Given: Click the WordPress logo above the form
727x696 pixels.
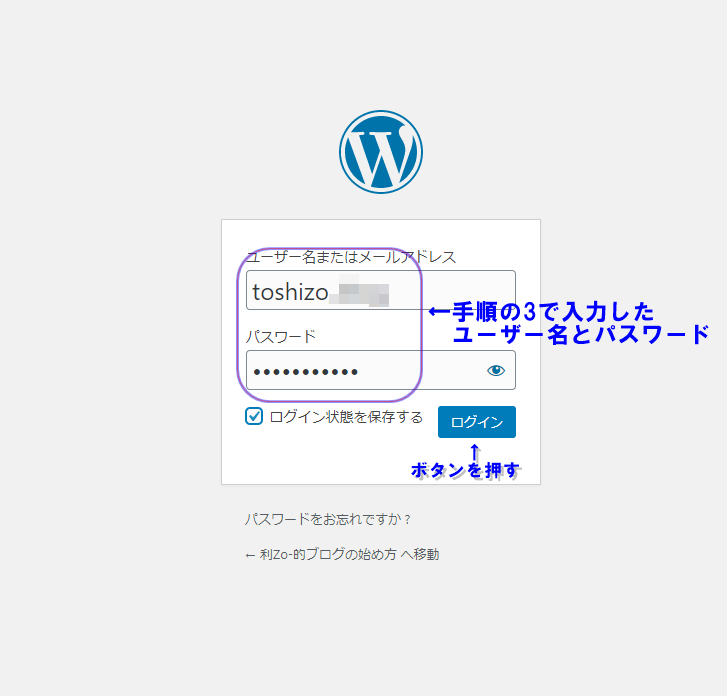Looking at the screenshot, I should coord(380,152).
